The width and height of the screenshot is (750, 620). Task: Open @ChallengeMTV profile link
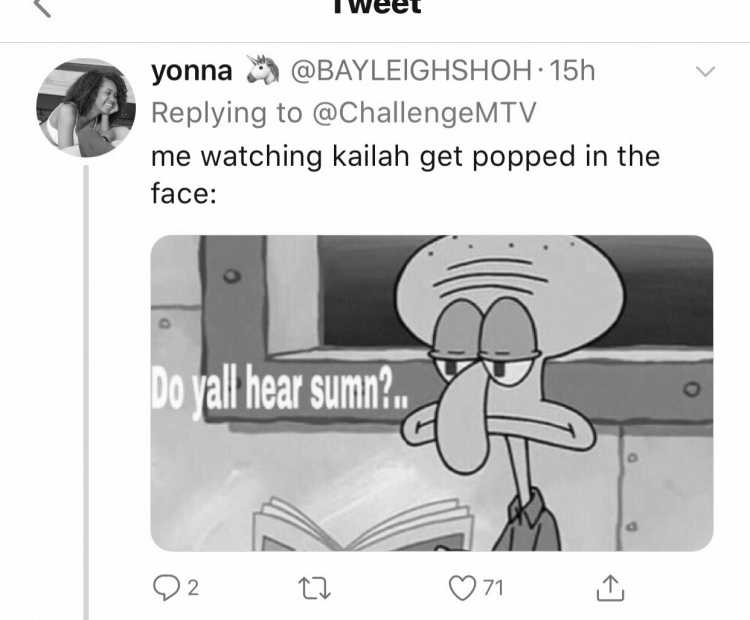point(424,113)
